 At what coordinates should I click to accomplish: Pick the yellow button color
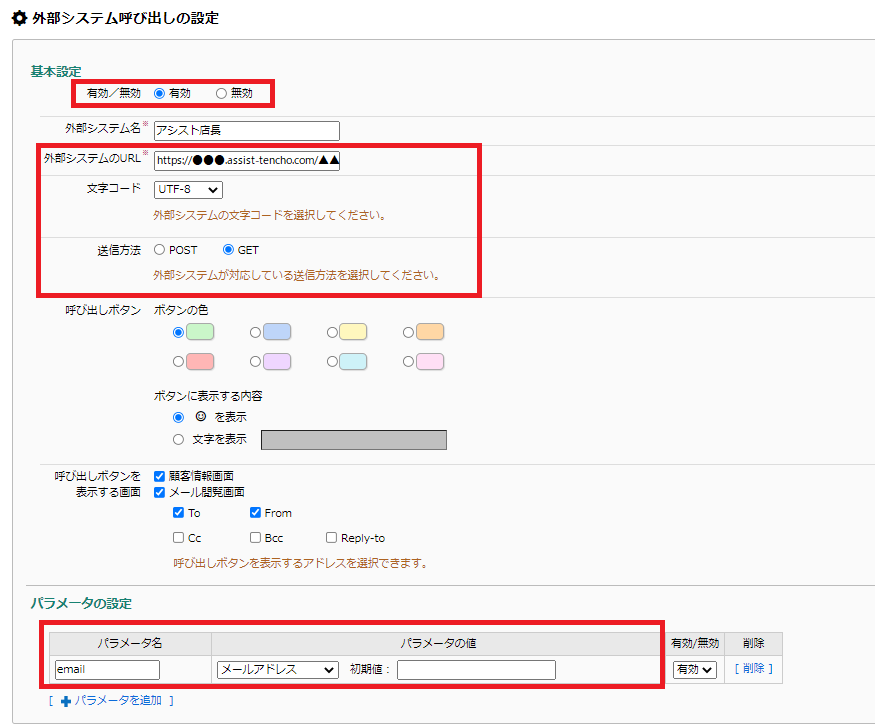(x=353, y=332)
